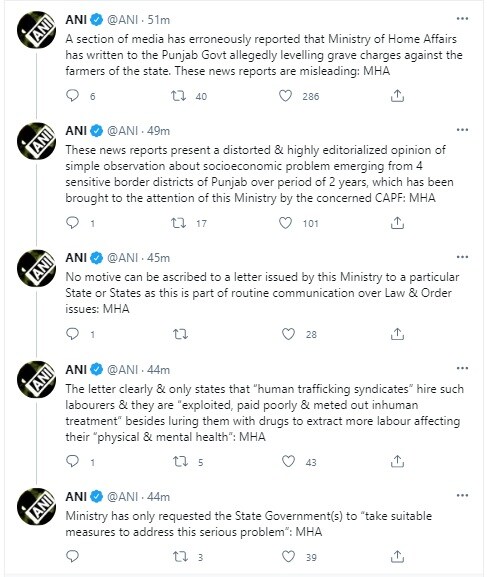Retweet the 51m tweet with 40 retweets

179,96
